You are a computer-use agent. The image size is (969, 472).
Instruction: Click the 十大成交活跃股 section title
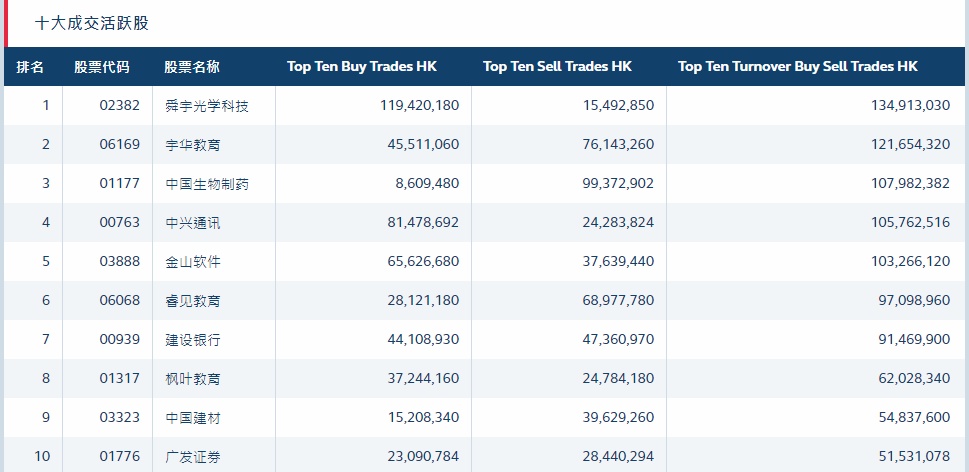point(91,23)
